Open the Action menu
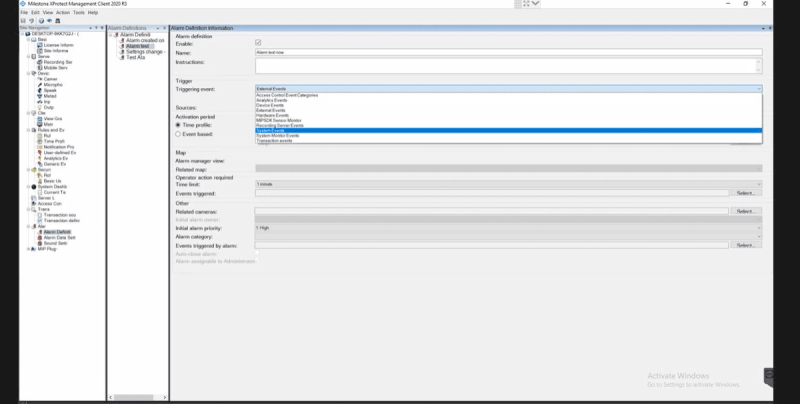This screenshot has width=800, height=404. coord(63,12)
